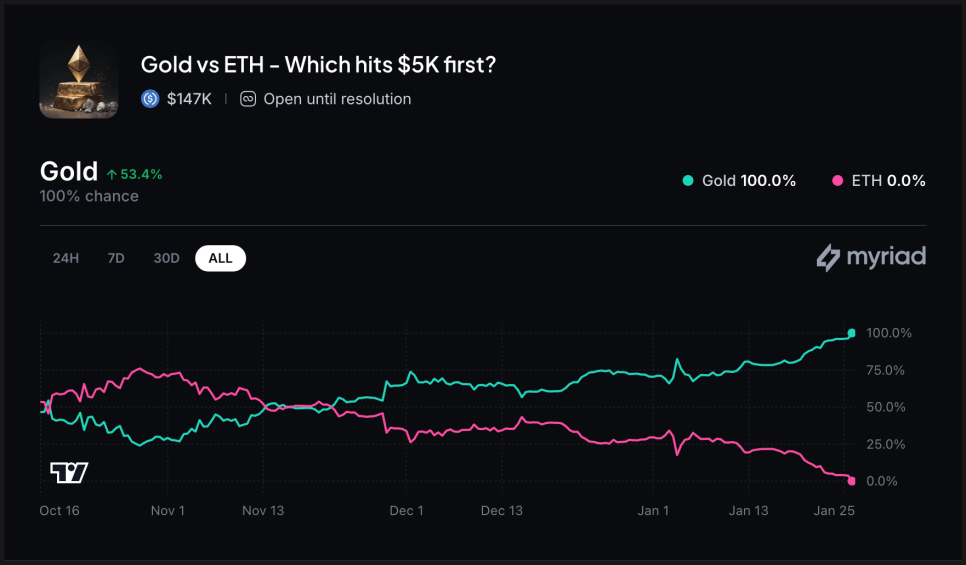Image resolution: width=966 pixels, height=565 pixels.
Task: Select the ALL time range tab
Action: coord(220,258)
